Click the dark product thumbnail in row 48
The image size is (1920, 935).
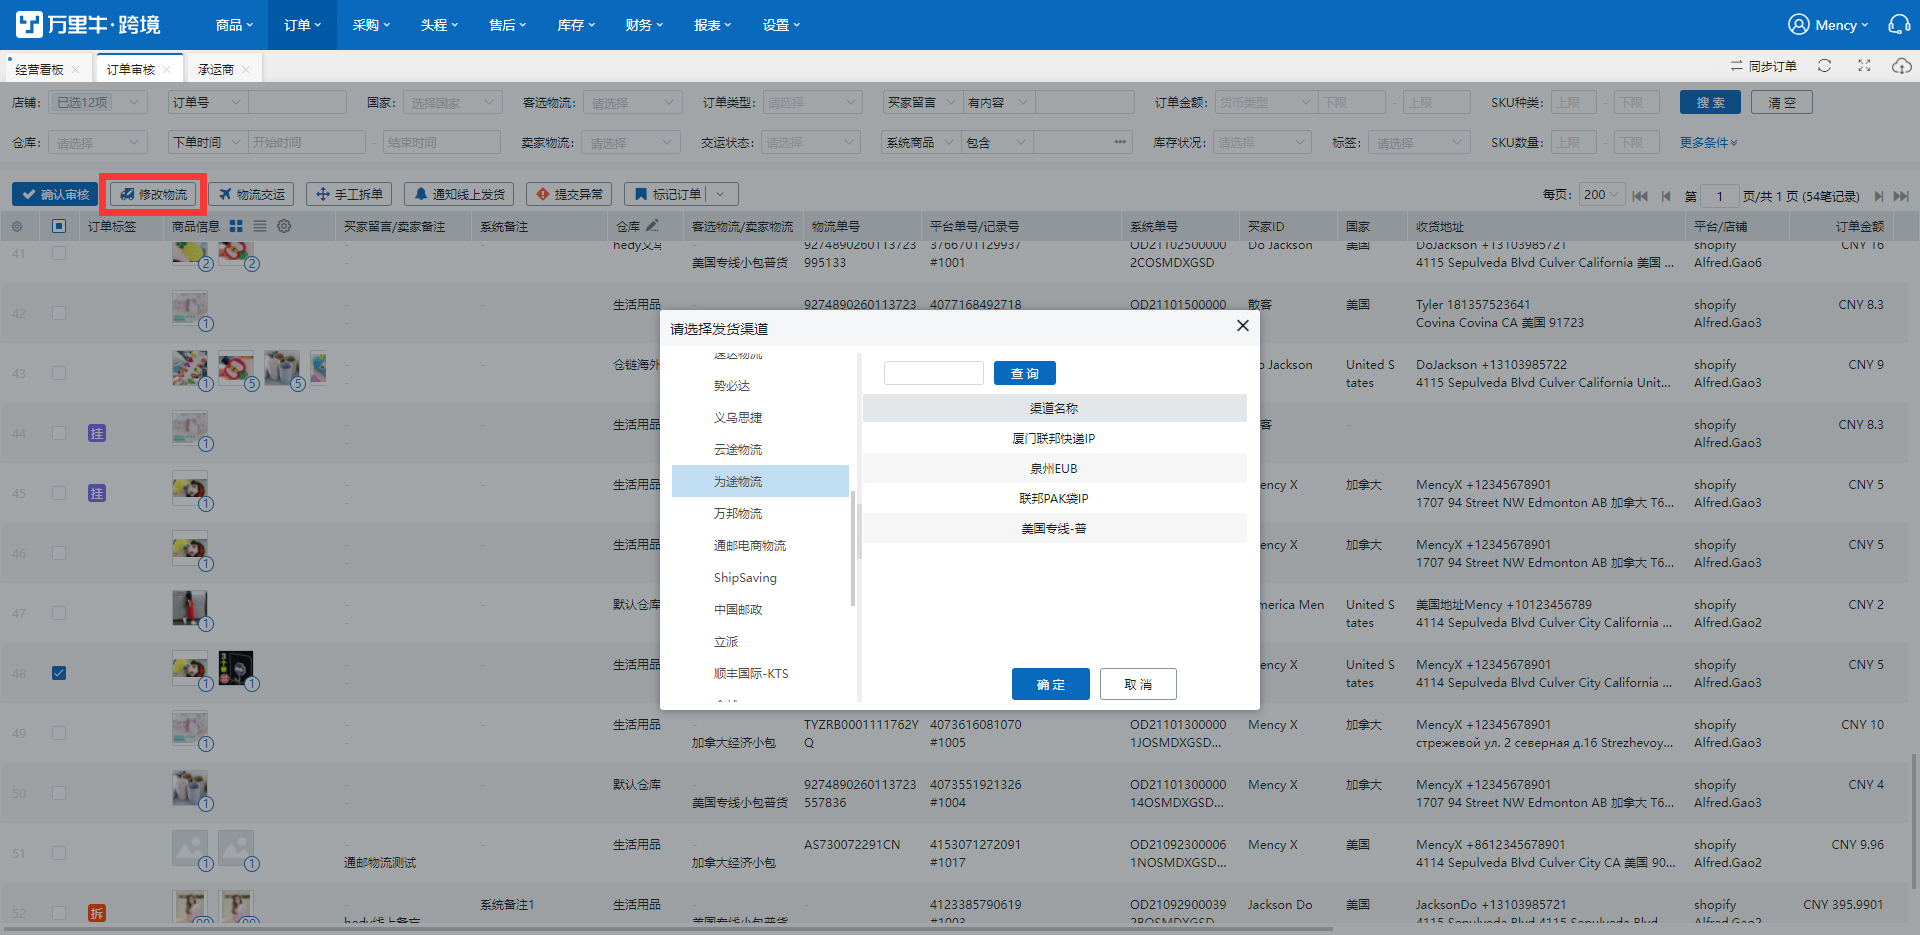tap(236, 667)
